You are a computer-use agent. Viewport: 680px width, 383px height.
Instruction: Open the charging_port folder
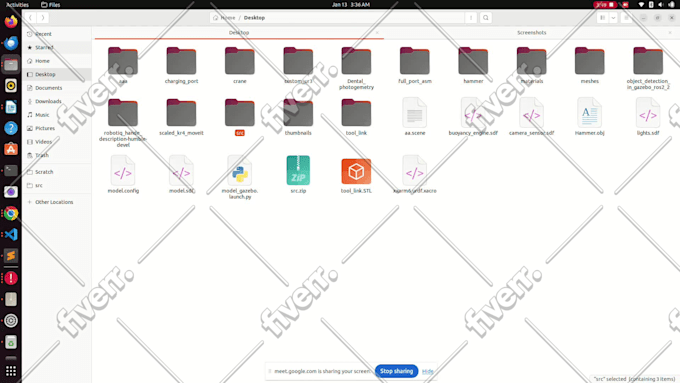181,65
